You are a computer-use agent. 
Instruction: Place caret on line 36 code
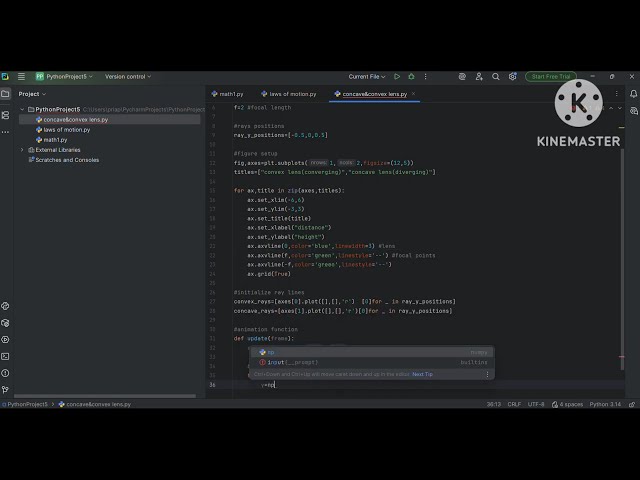[x=268, y=385]
